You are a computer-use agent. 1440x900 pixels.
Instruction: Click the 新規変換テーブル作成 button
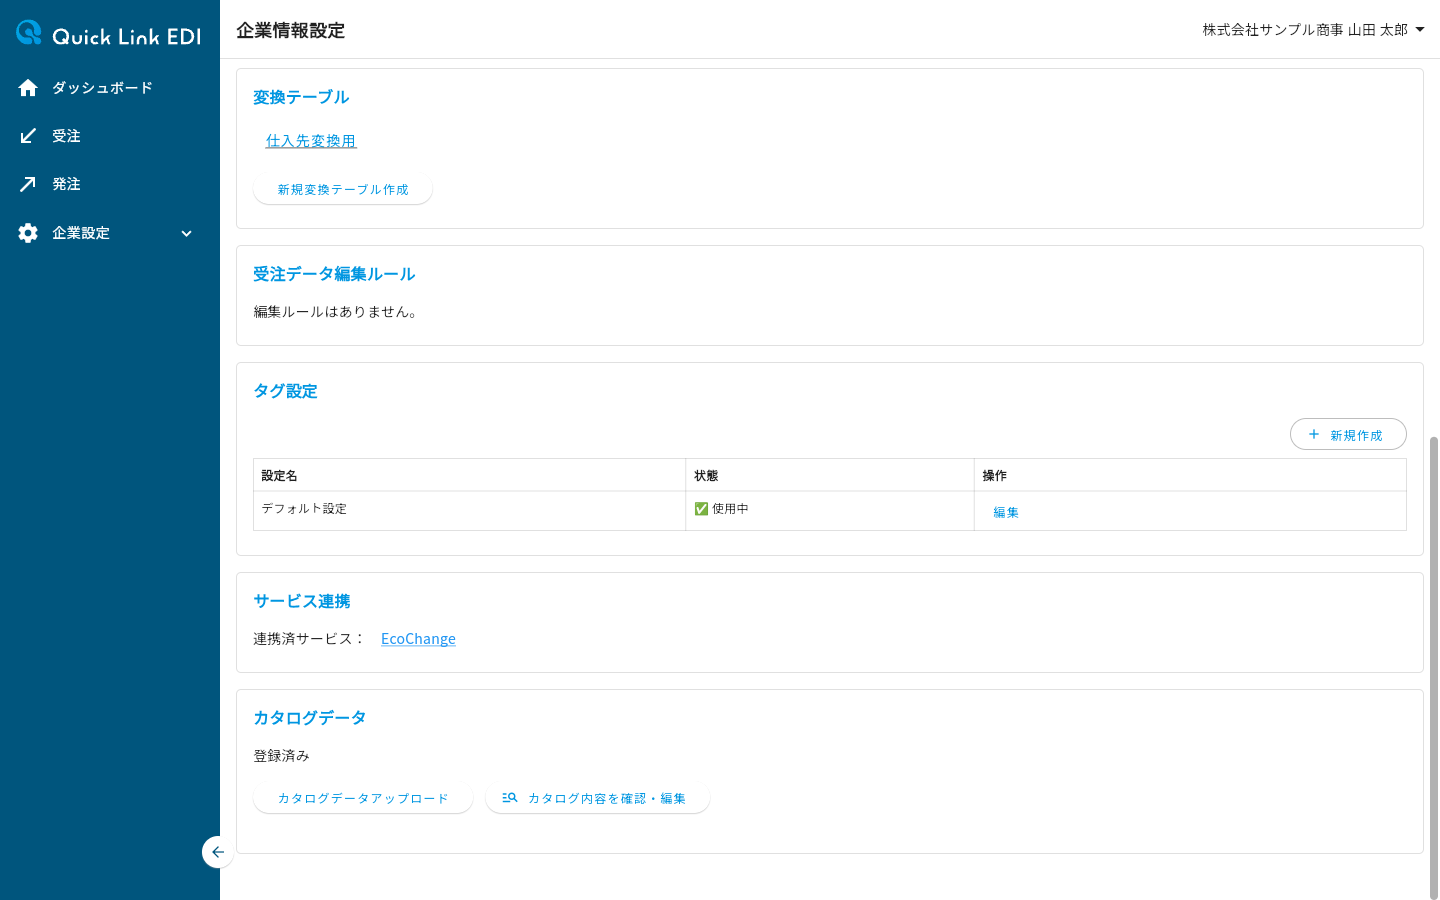(343, 189)
